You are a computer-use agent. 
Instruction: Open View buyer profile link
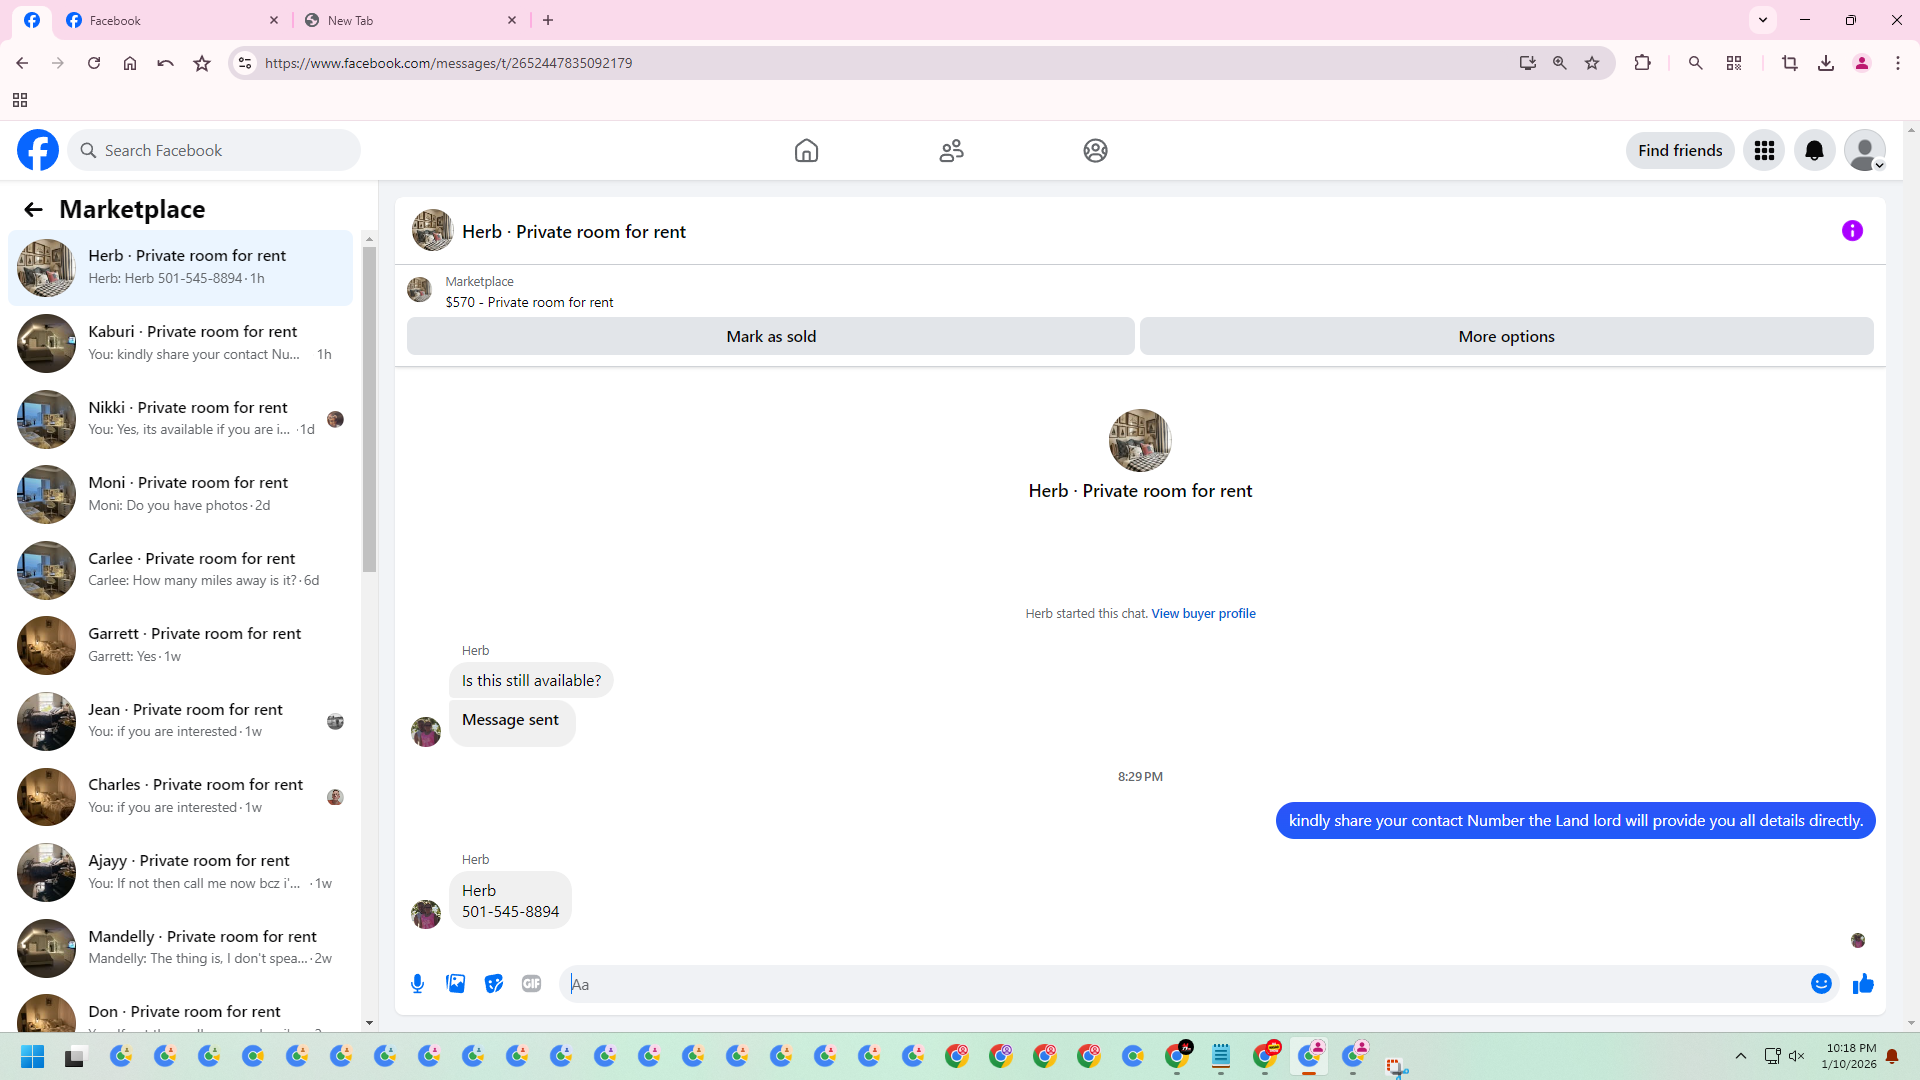1203,614
